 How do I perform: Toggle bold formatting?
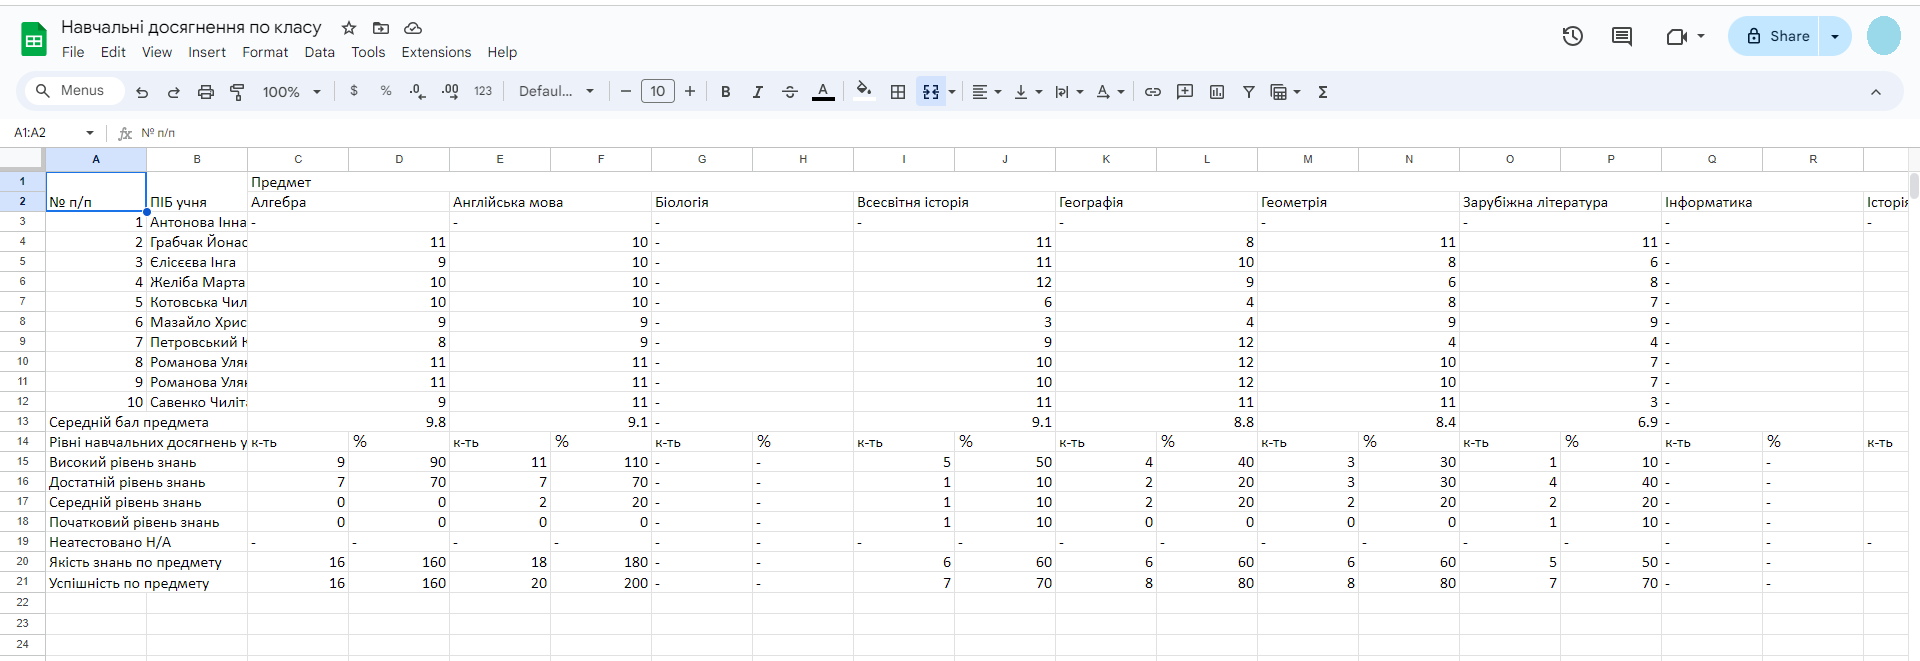(x=726, y=92)
